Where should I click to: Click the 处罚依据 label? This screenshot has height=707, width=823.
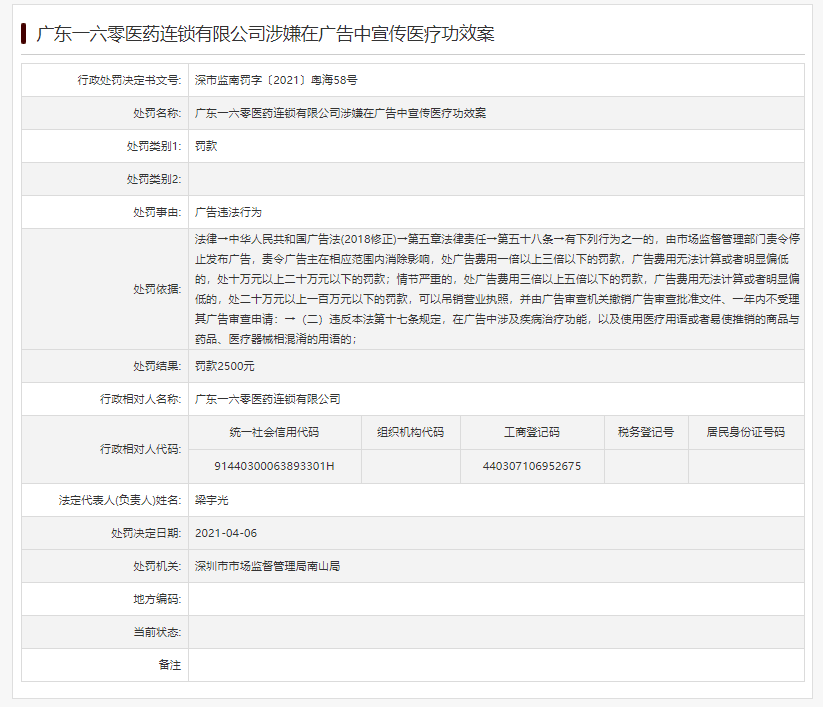pos(157,289)
